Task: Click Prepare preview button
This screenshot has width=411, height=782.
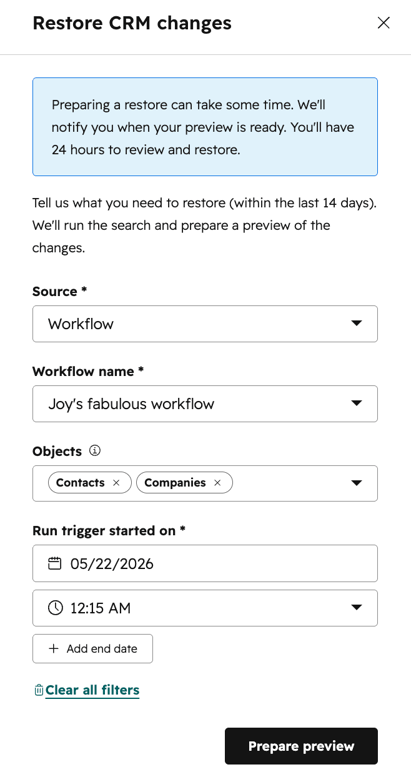Action: pyautogui.click(x=301, y=746)
